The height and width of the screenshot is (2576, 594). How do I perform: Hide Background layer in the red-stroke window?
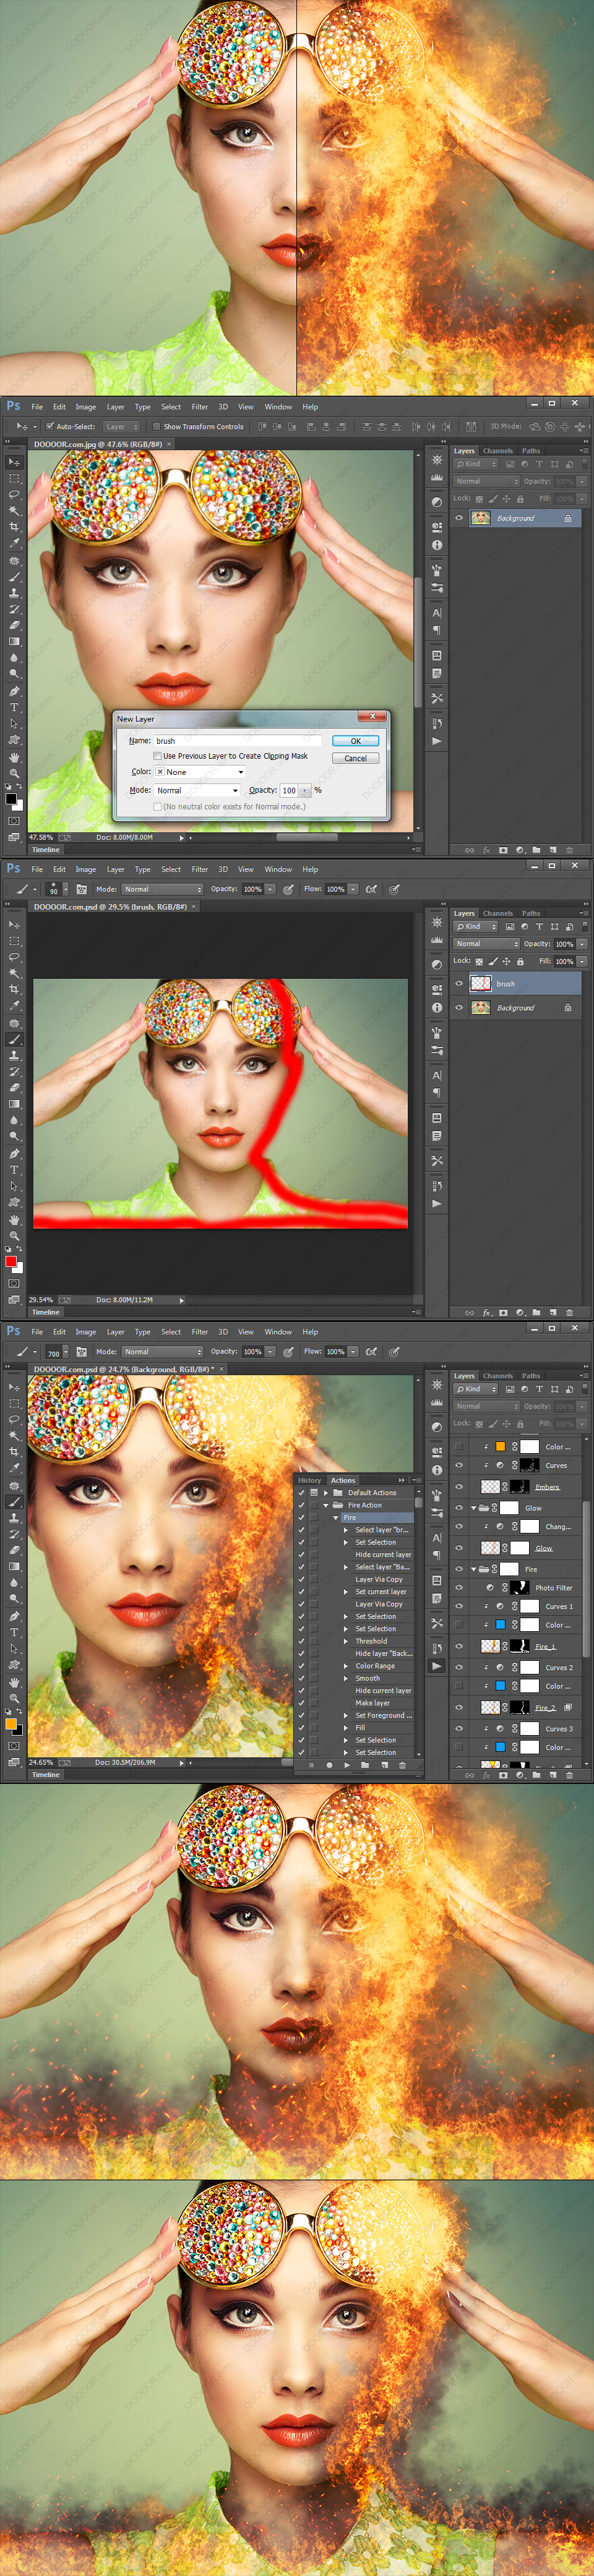[x=459, y=1007]
